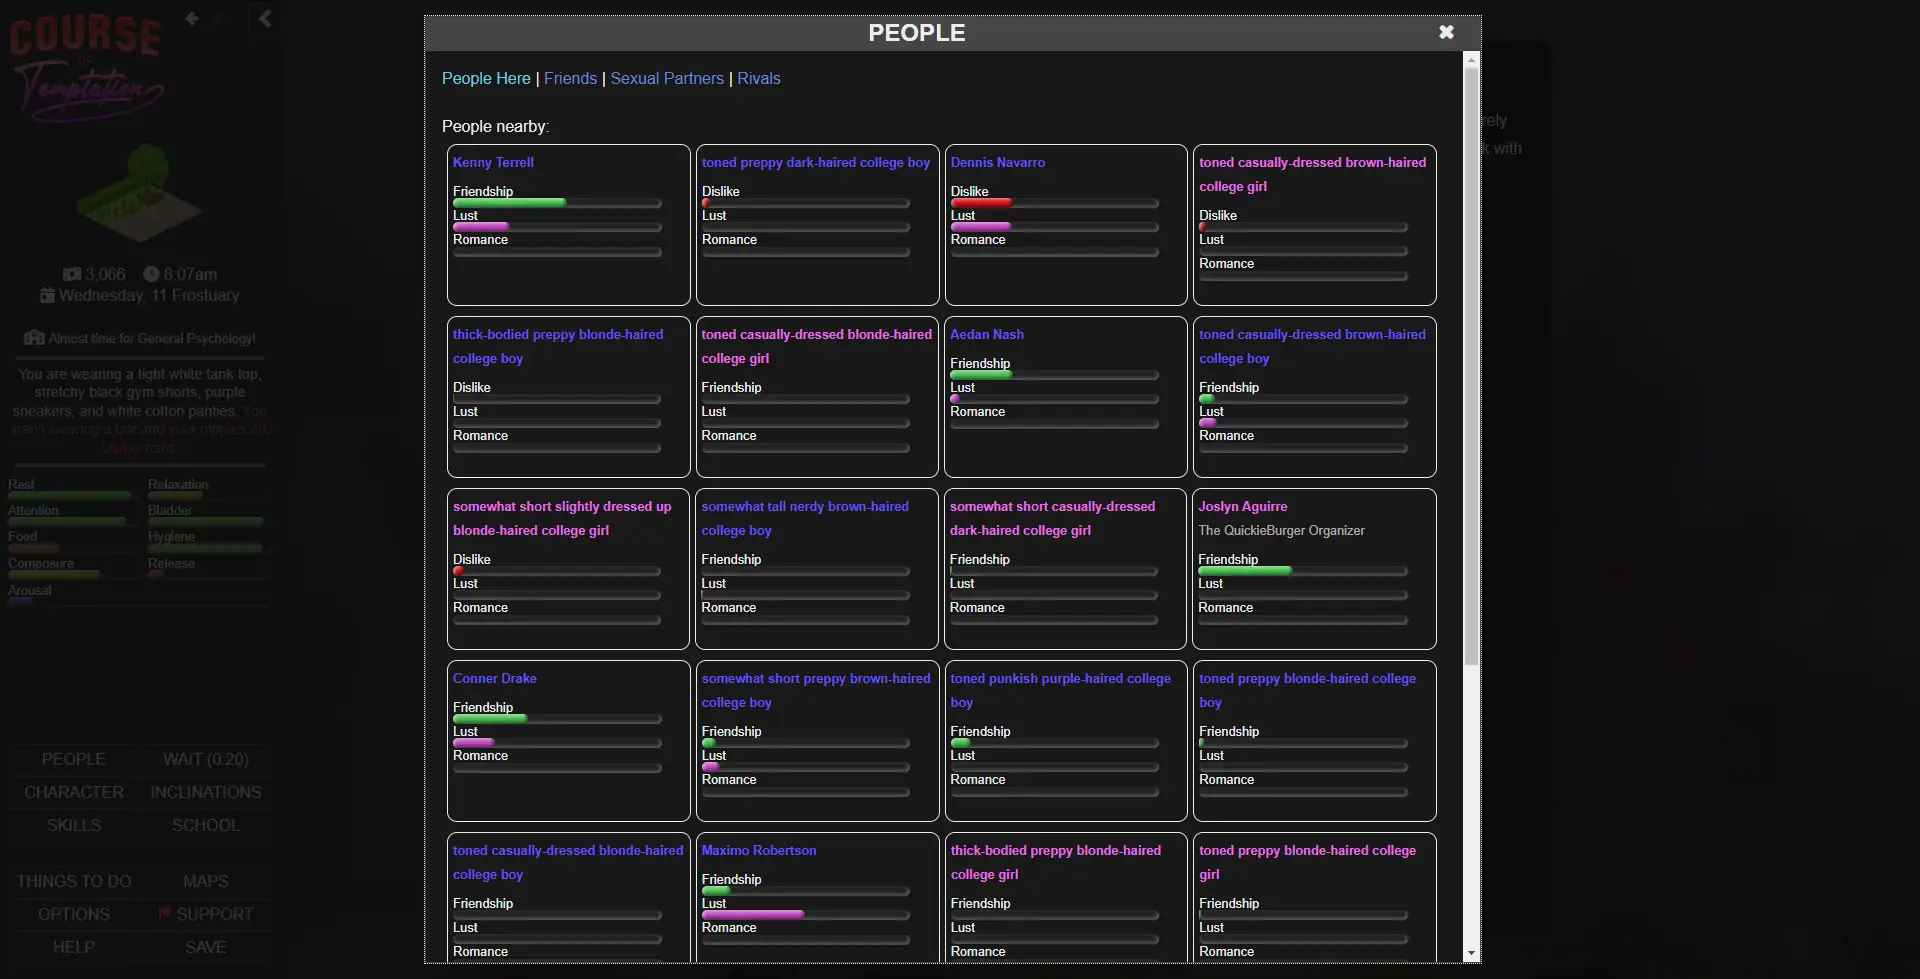
Task: Click the scrollbar up arrow
Action: click(1470, 60)
